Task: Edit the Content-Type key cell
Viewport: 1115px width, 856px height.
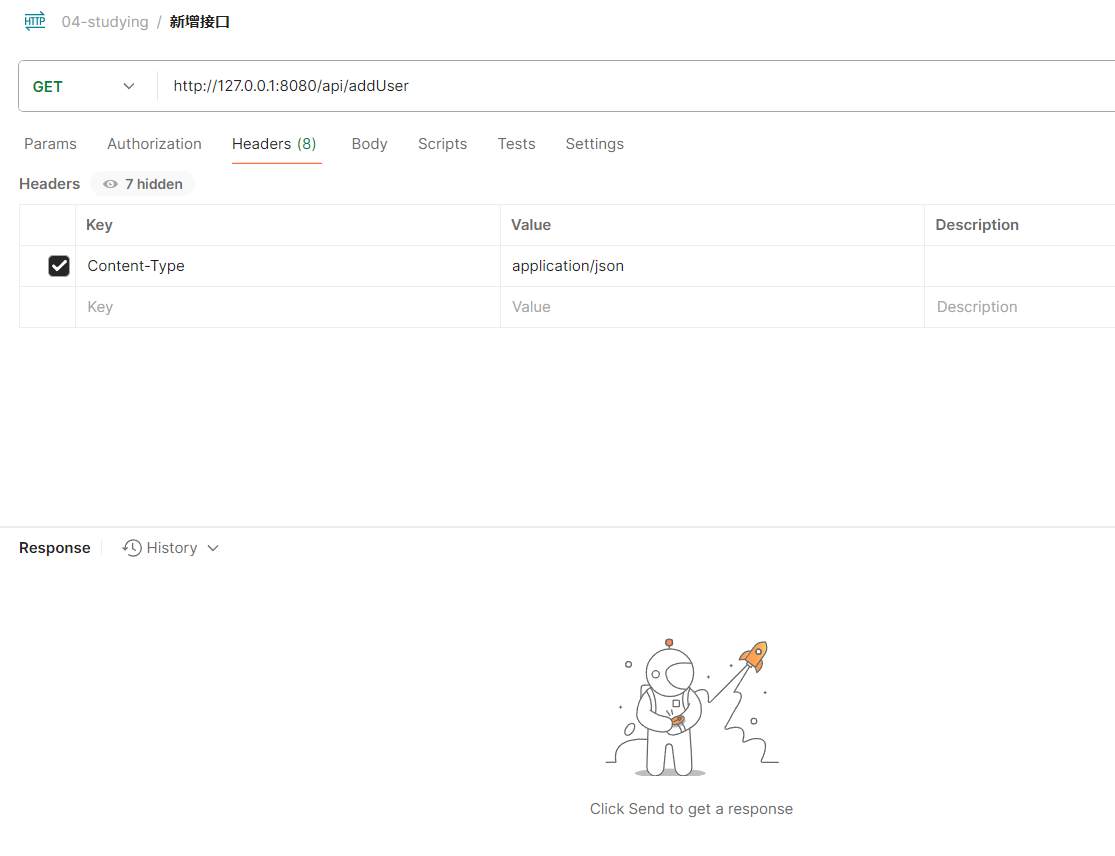Action: 288,266
